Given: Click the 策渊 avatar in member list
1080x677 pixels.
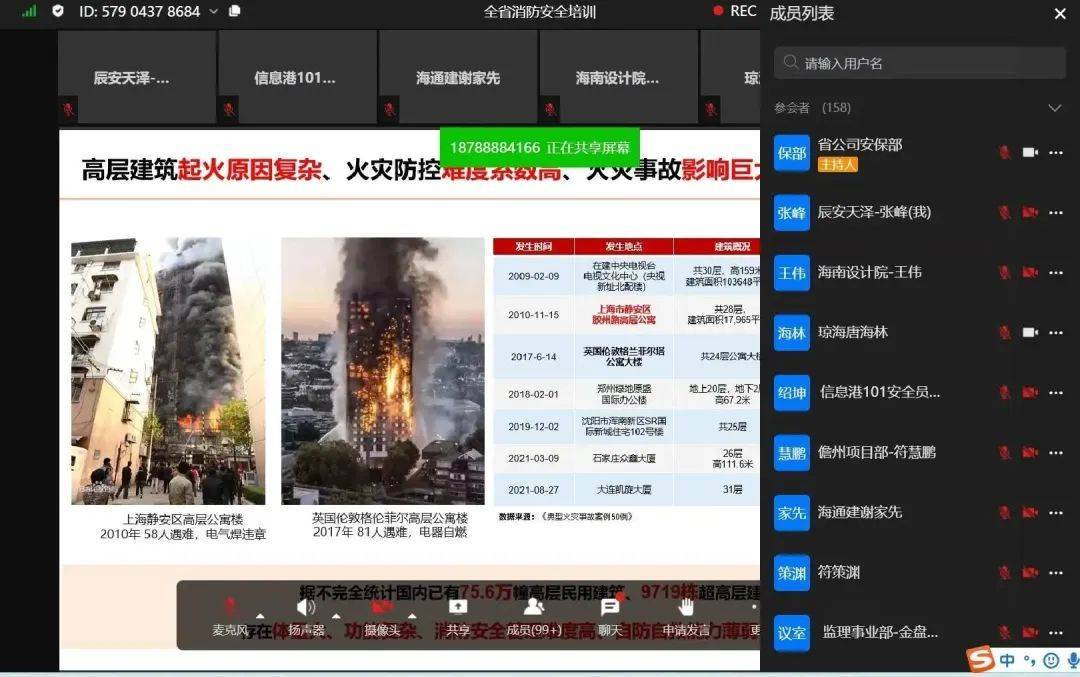Looking at the screenshot, I should coord(791,572).
